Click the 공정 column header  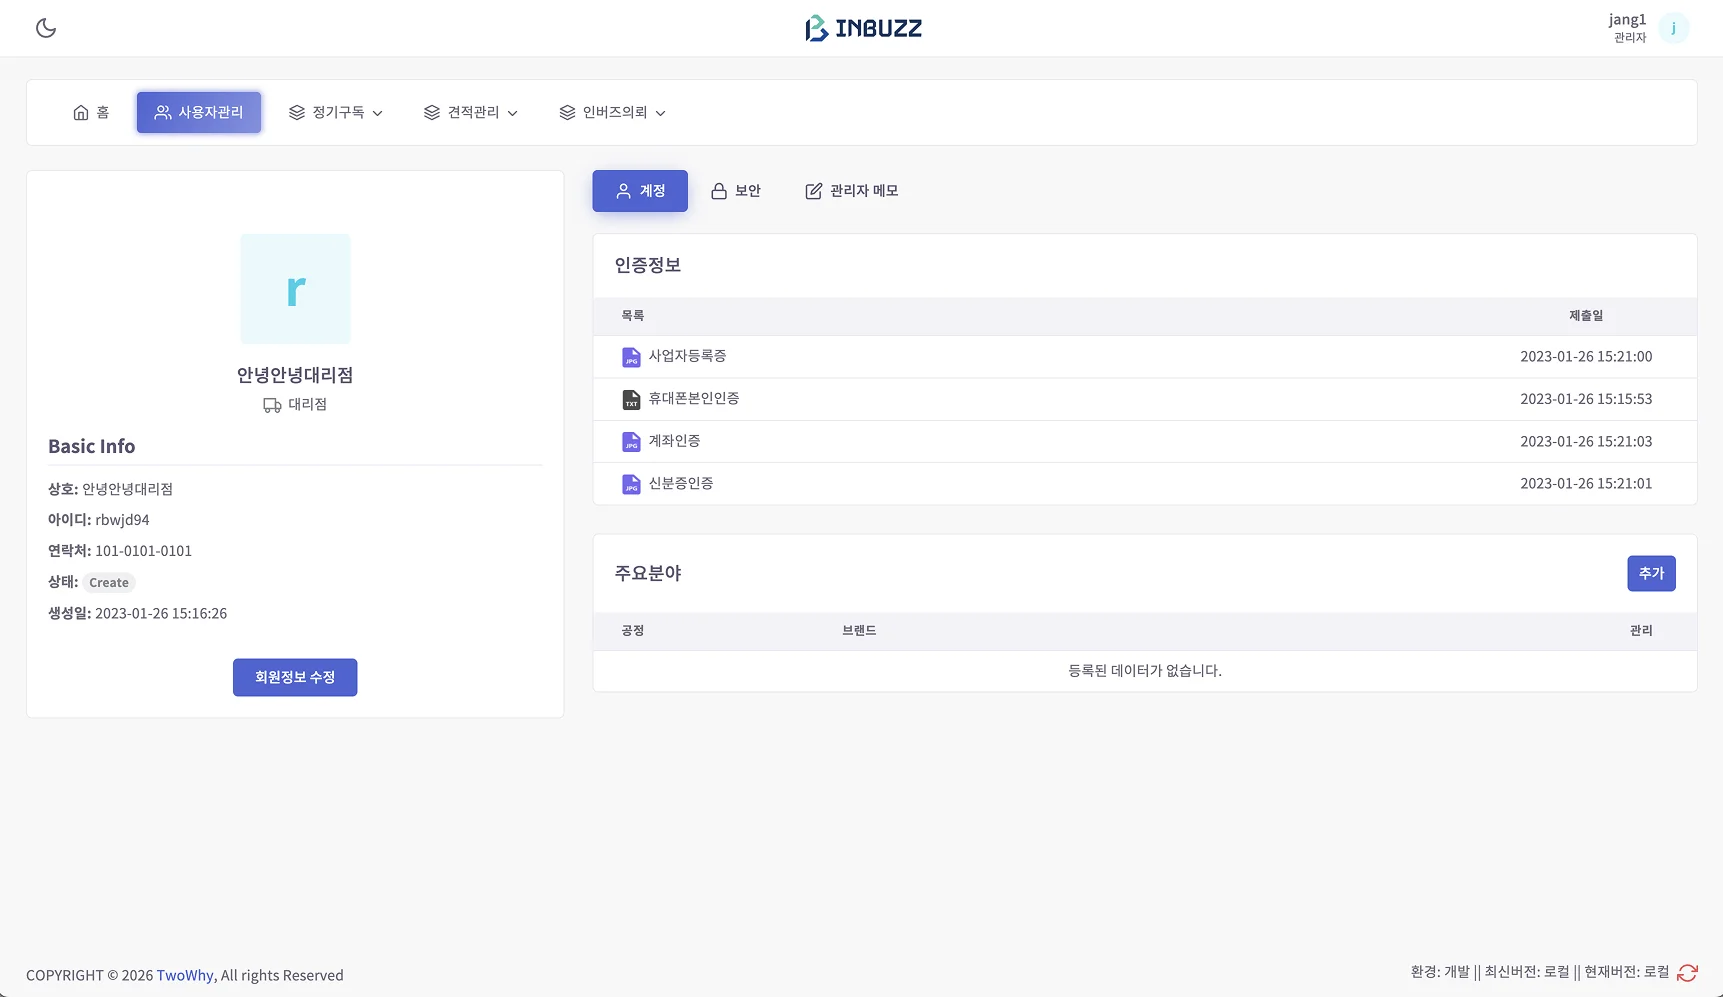pyautogui.click(x=633, y=631)
